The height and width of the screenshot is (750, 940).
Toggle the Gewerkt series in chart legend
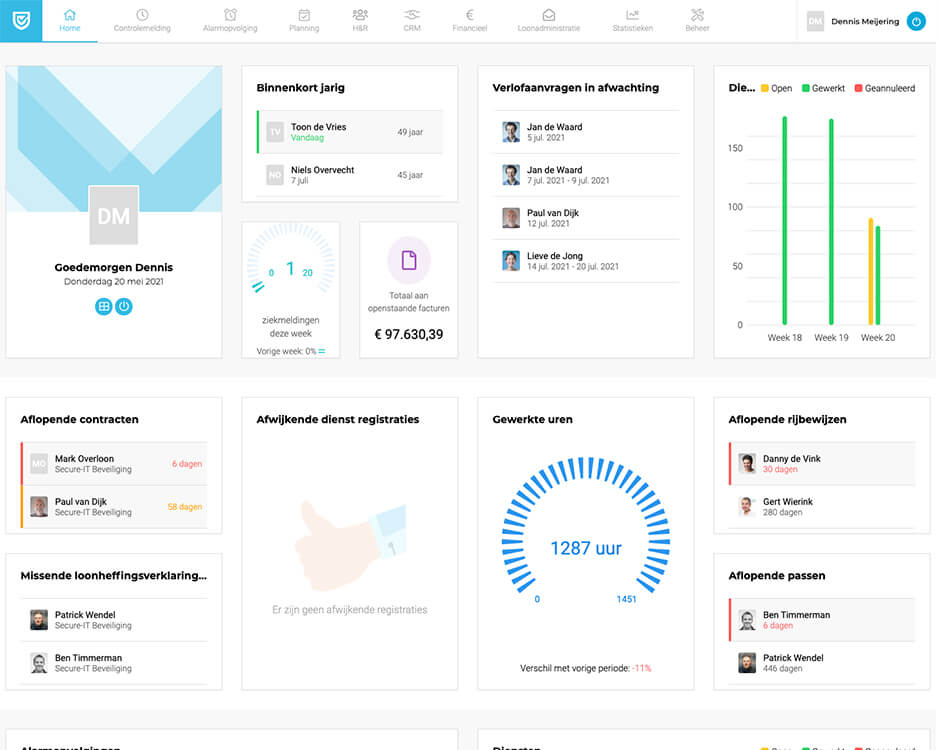822,88
